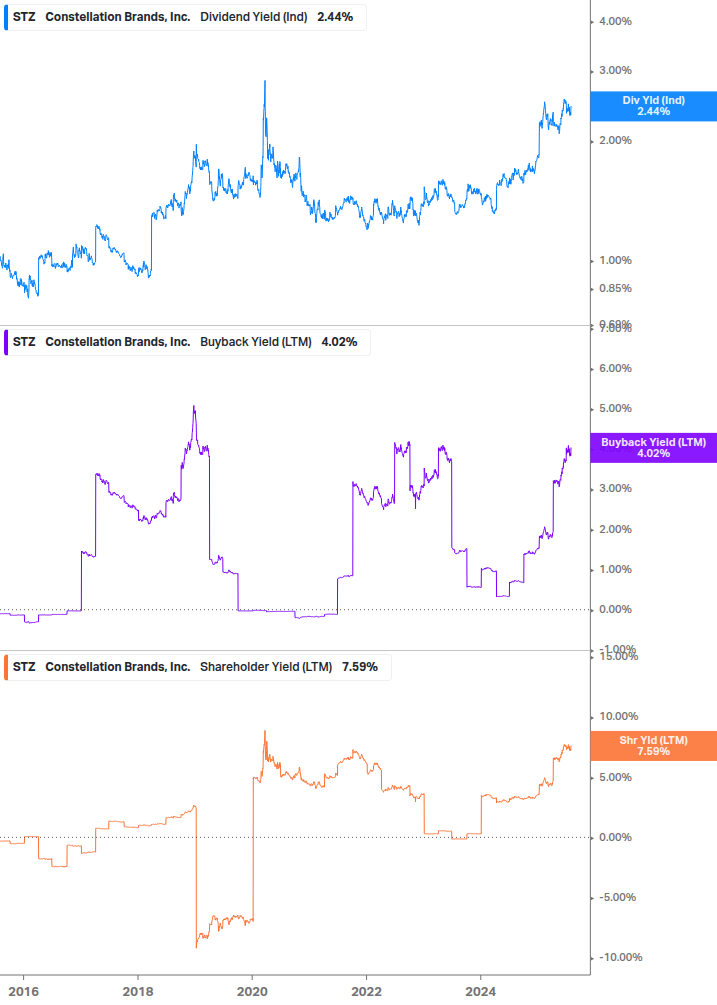Click STZ ticker in dividend yield legend

tap(24, 17)
